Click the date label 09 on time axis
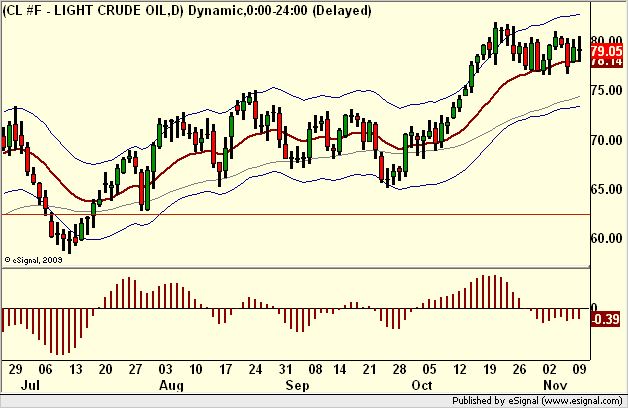Viewport: 628px width, 408px height. (x=580, y=369)
